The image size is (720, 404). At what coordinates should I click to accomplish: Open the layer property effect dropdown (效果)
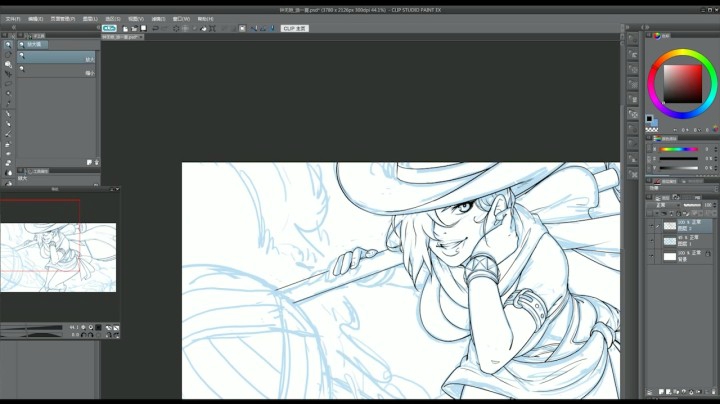tap(683, 189)
